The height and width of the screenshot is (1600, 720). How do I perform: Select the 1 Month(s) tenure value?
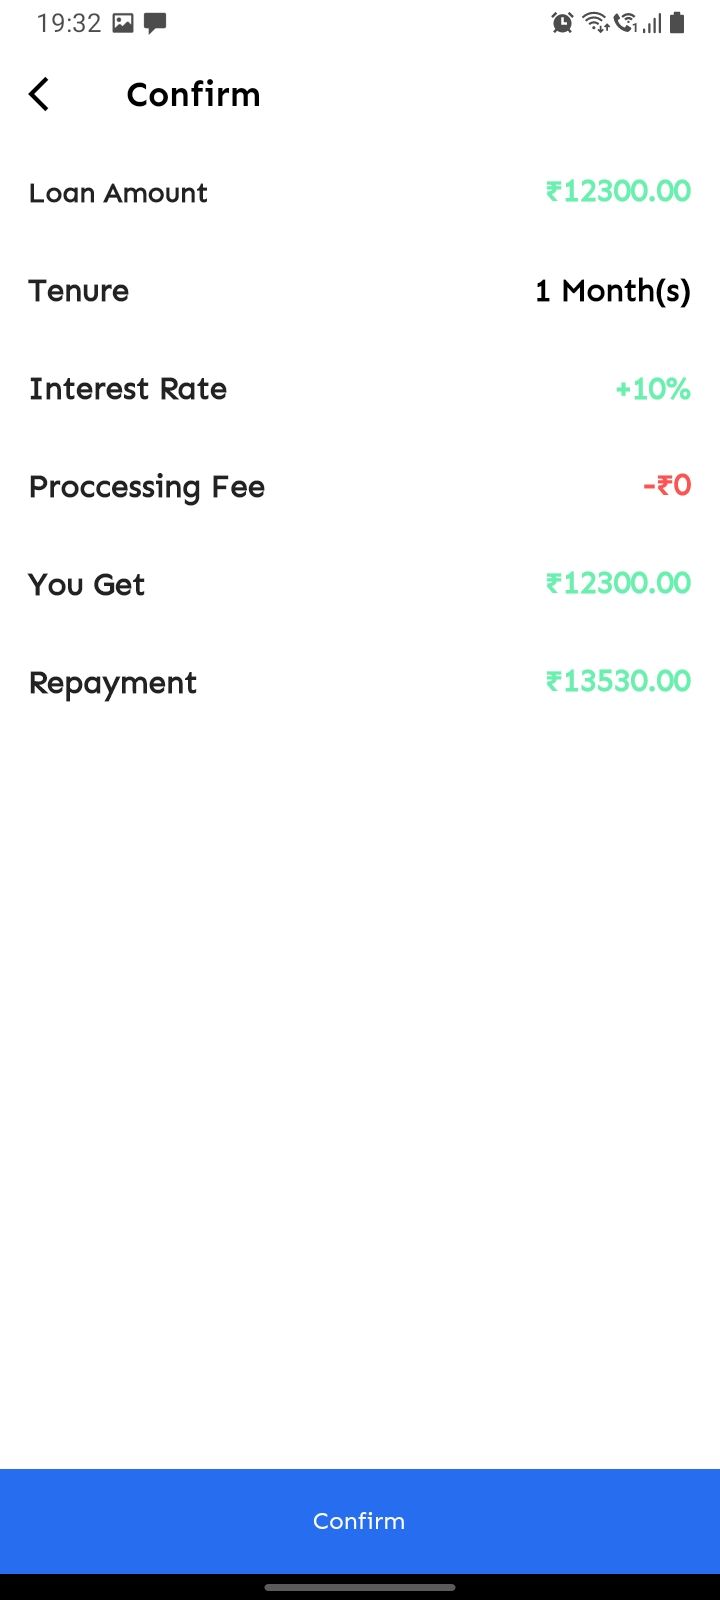612,291
